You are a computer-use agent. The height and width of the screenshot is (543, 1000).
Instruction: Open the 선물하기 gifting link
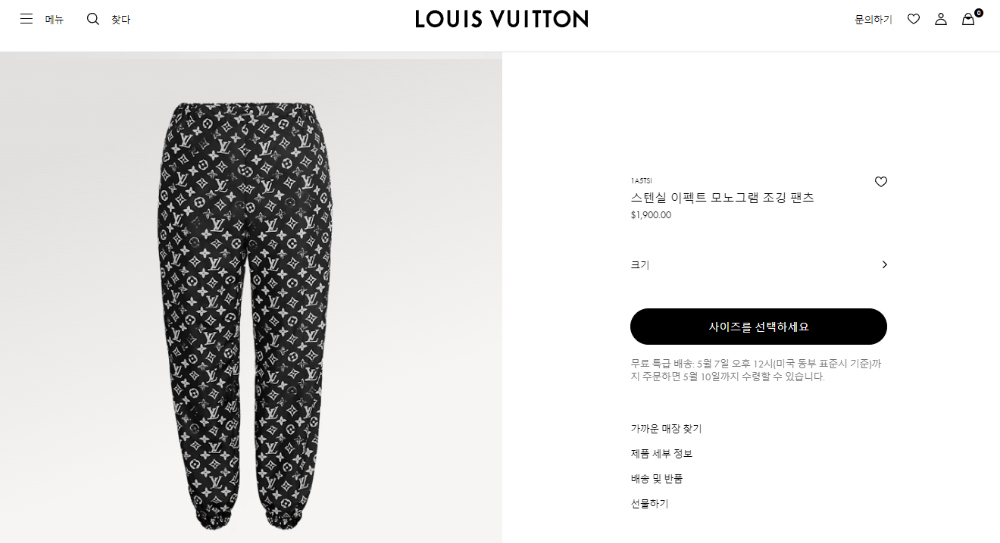coord(649,503)
